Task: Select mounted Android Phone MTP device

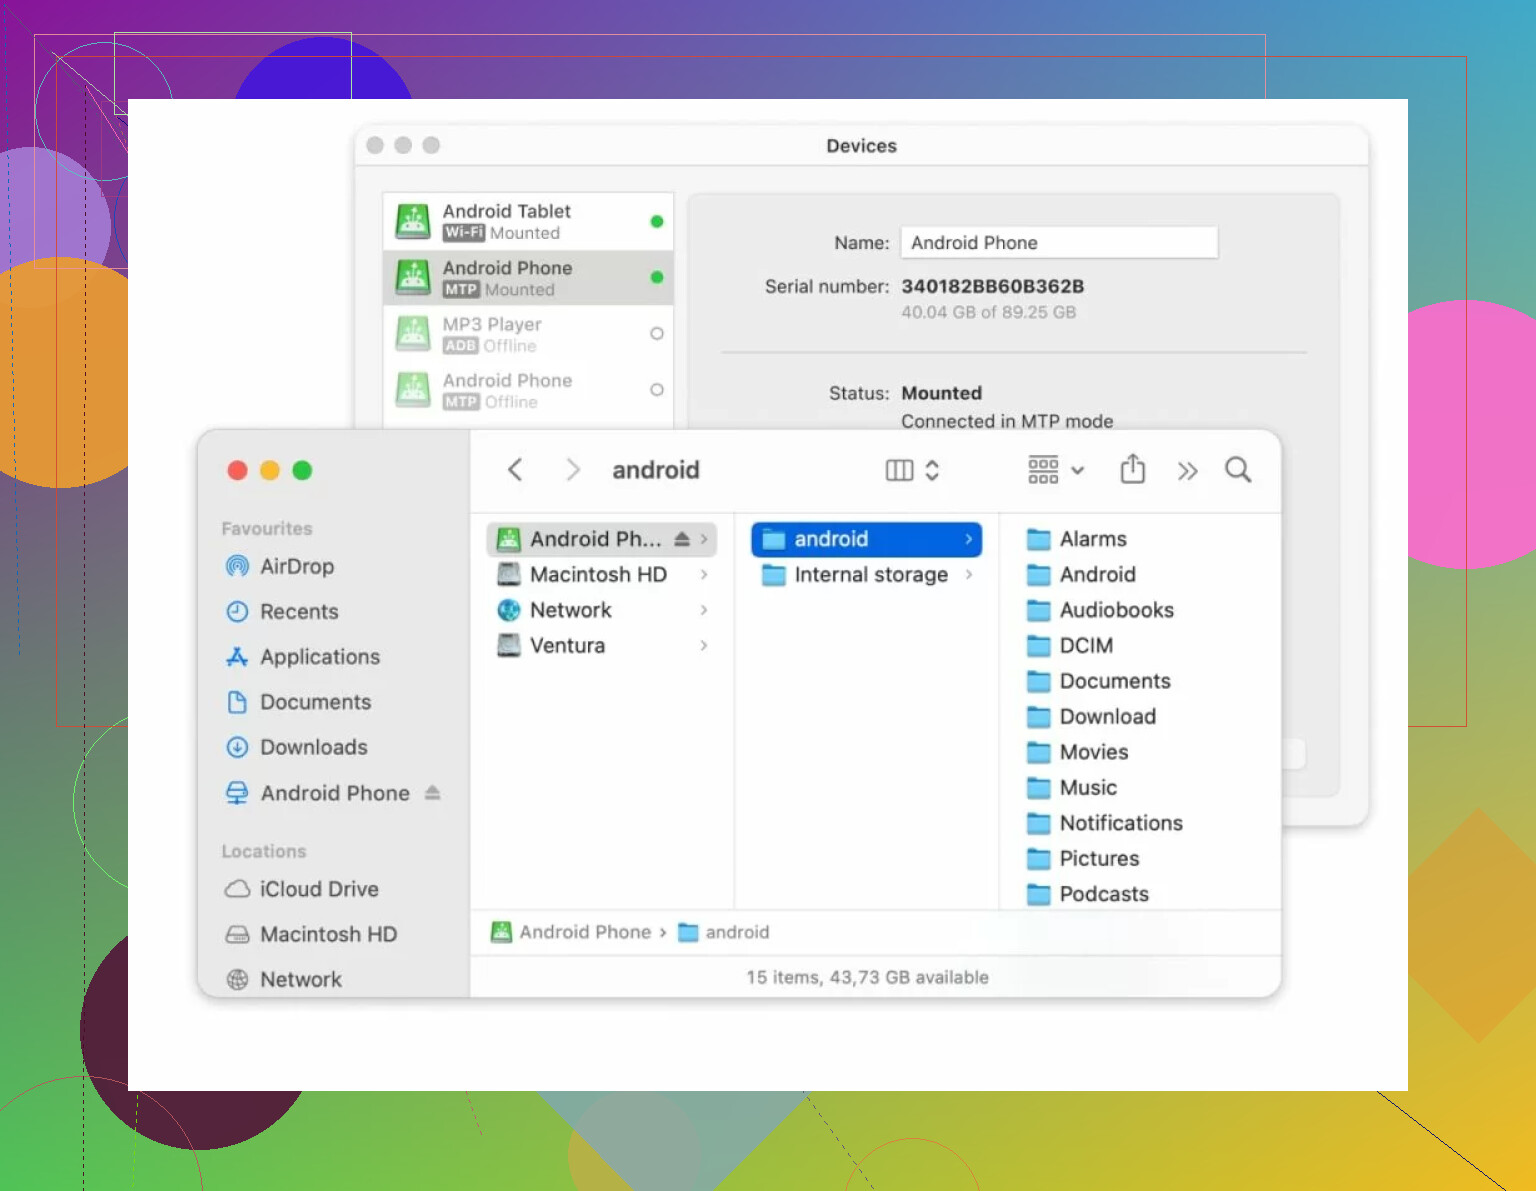Action: coord(528,278)
